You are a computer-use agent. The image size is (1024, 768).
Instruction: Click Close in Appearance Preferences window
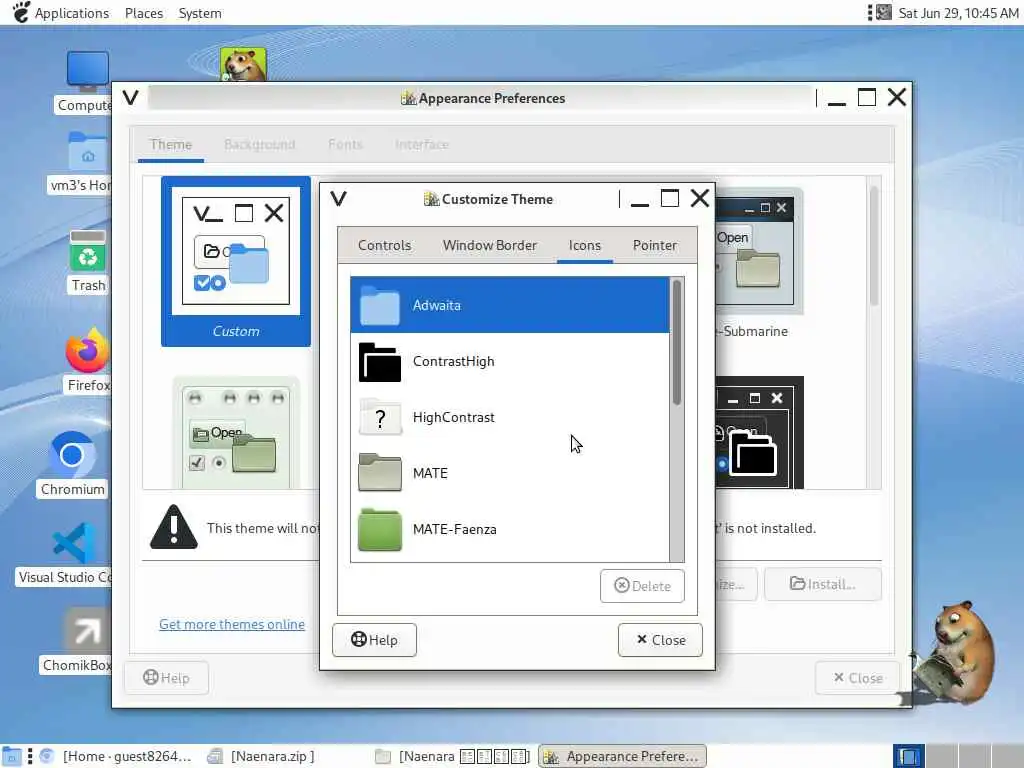tap(857, 678)
